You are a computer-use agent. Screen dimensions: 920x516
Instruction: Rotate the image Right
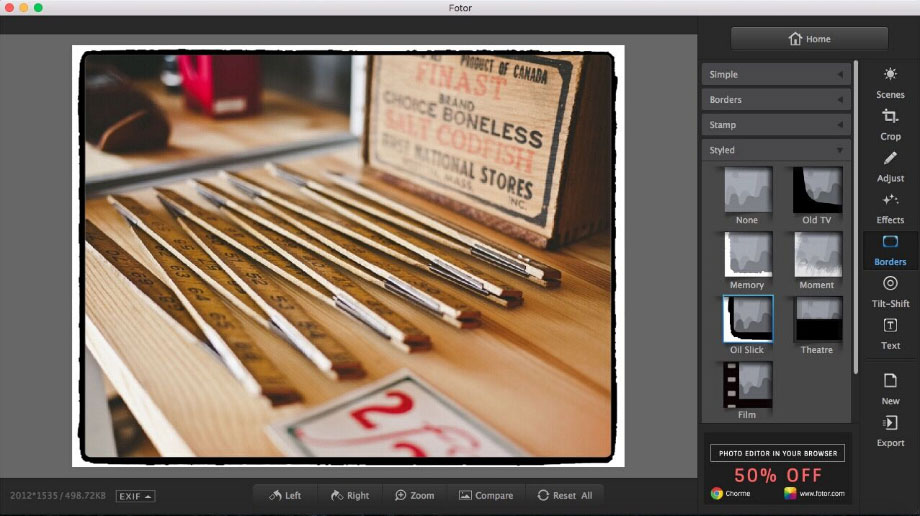tap(350, 495)
